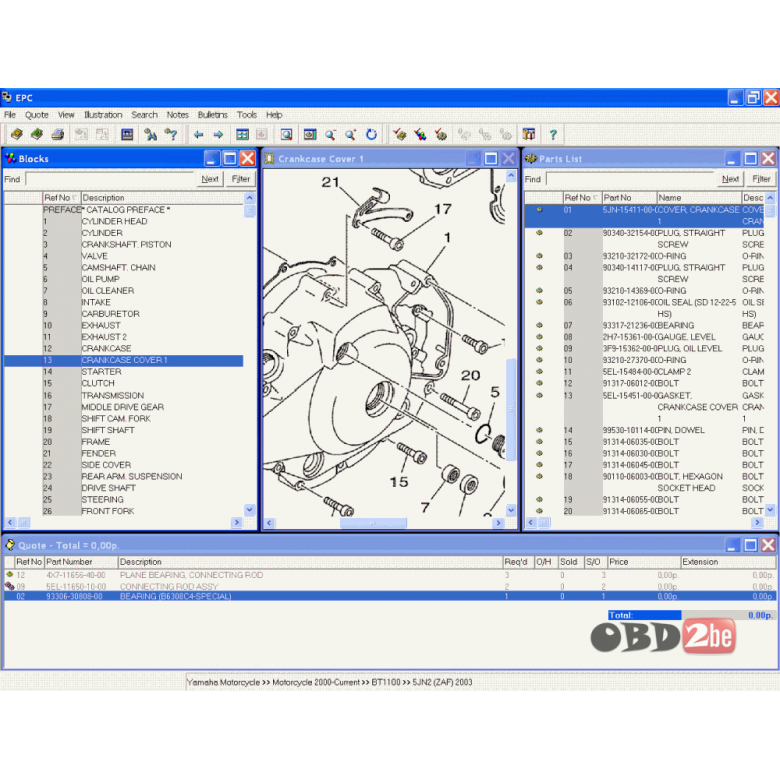
Task: Click the checkmark with book icon
Action: point(399,134)
